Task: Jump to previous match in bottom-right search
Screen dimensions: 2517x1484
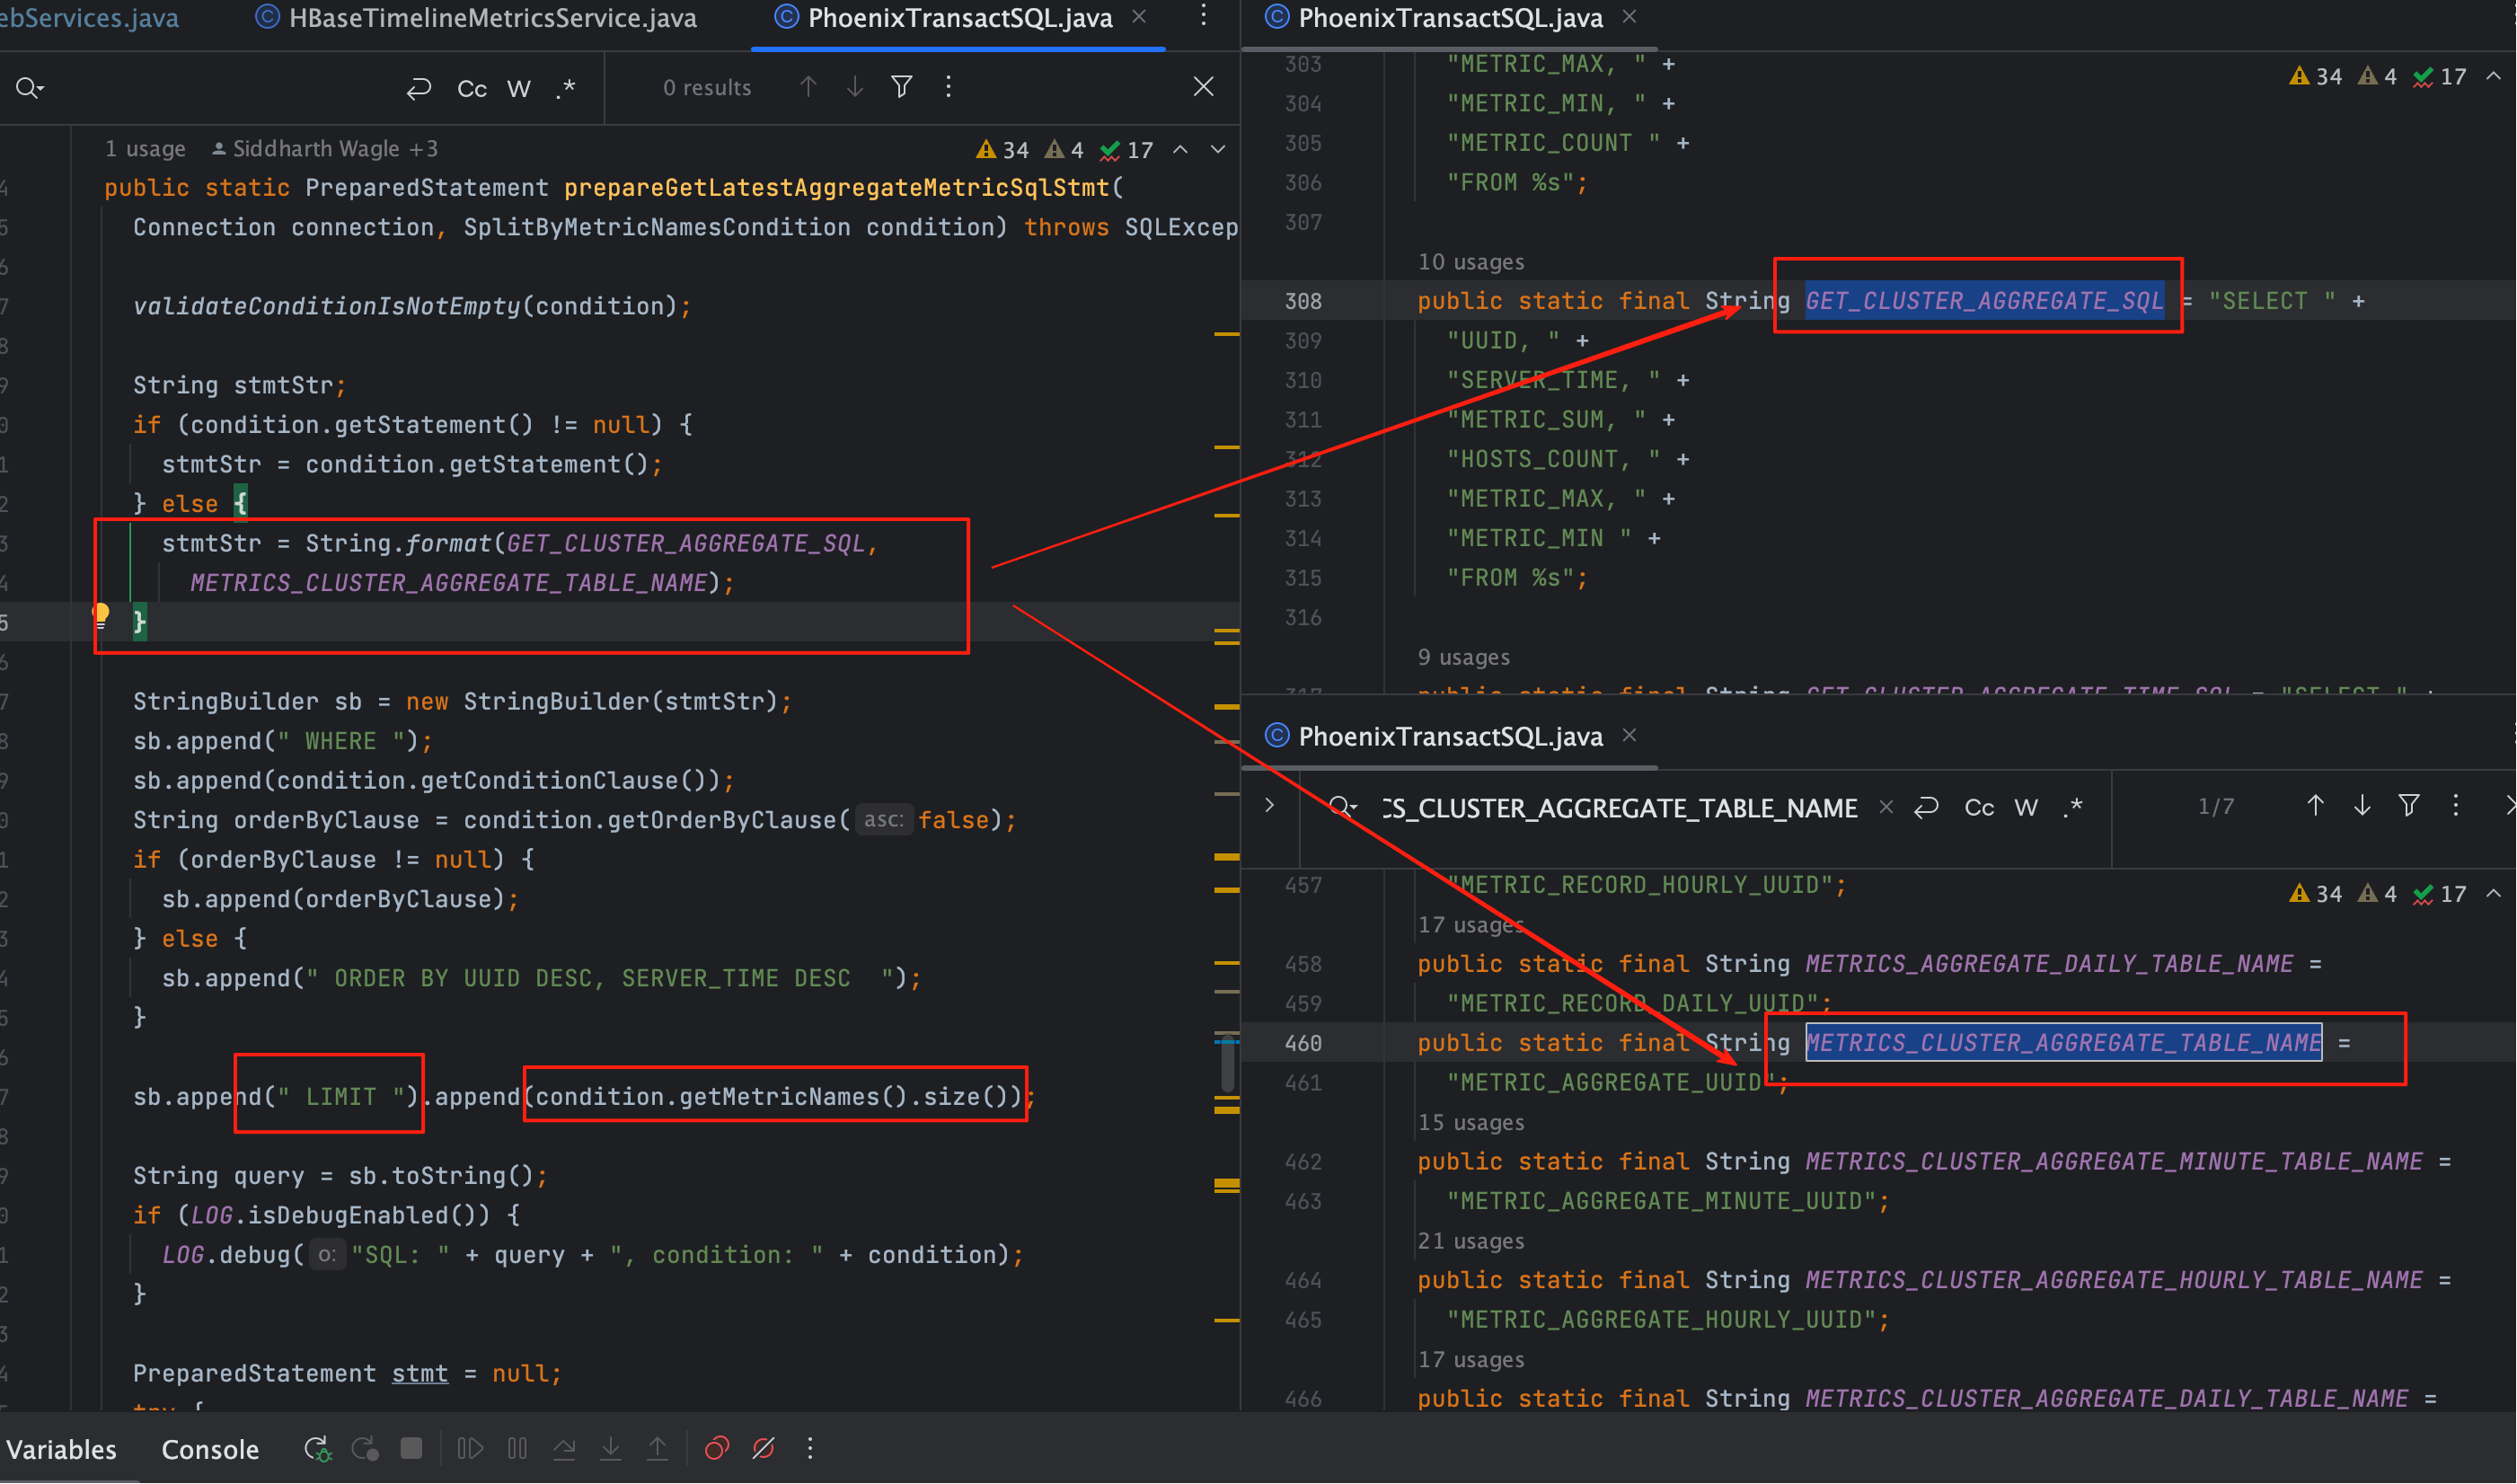Action: tap(2315, 806)
